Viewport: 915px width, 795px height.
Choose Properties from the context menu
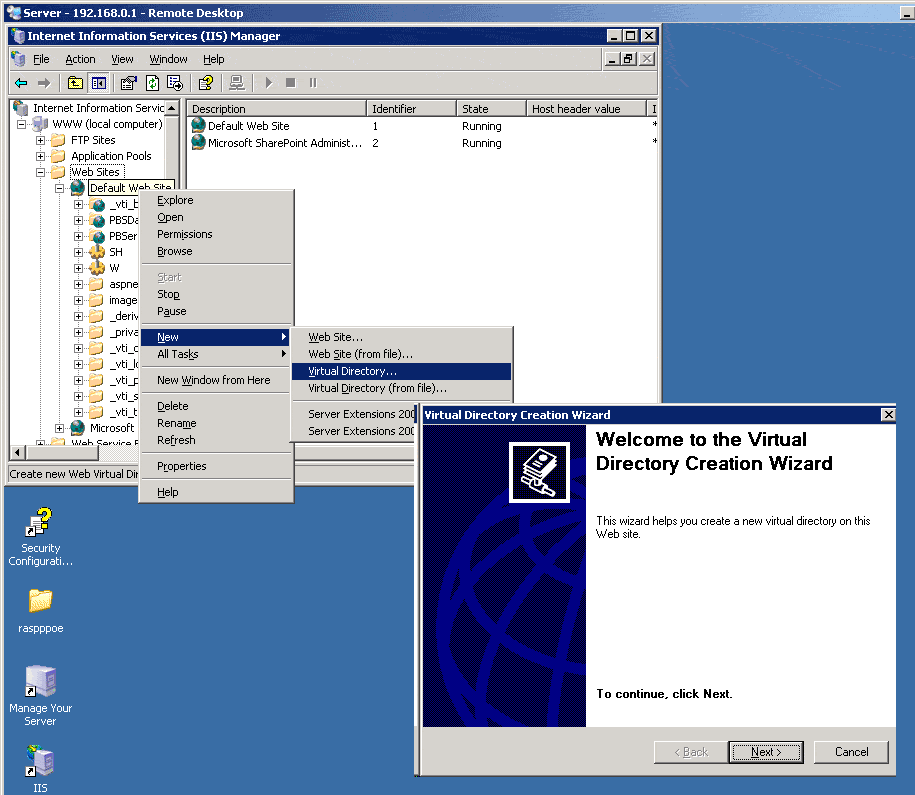(x=216, y=466)
